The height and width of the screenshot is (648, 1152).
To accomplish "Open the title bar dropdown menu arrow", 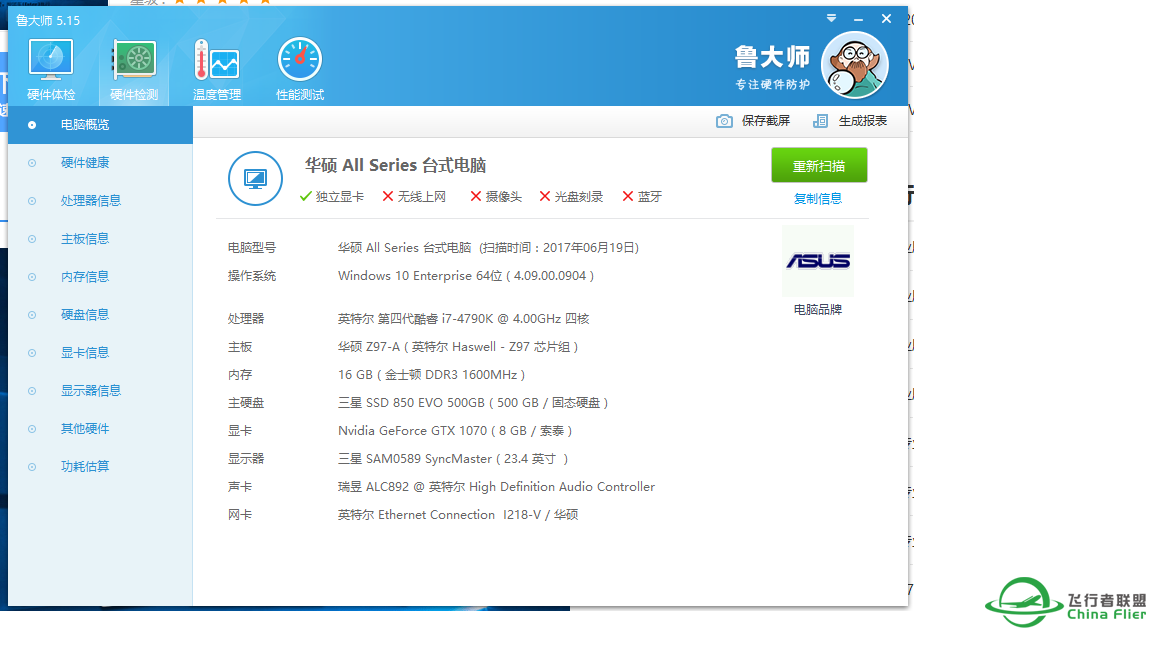I will (831, 18).
